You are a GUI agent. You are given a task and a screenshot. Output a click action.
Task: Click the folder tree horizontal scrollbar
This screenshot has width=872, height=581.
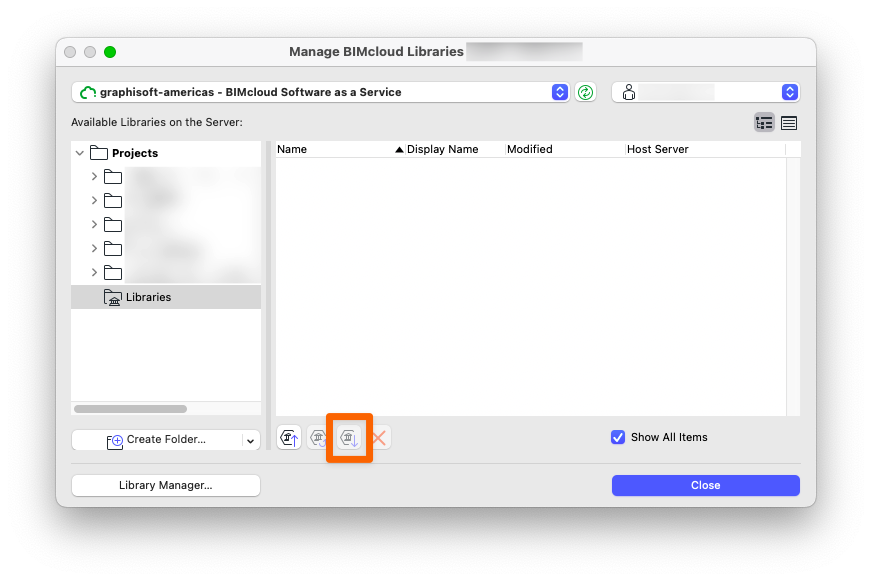131,409
